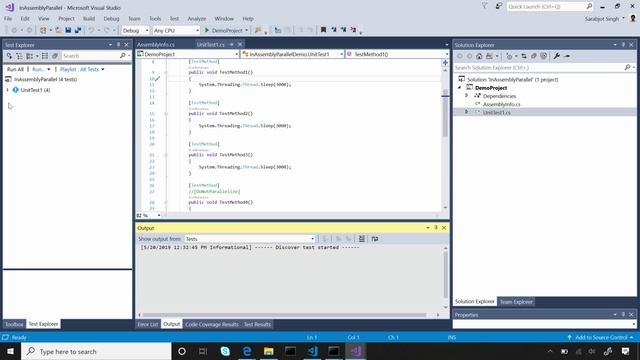Switch to the Test Results tab
640x360 pixels.
click(257, 324)
